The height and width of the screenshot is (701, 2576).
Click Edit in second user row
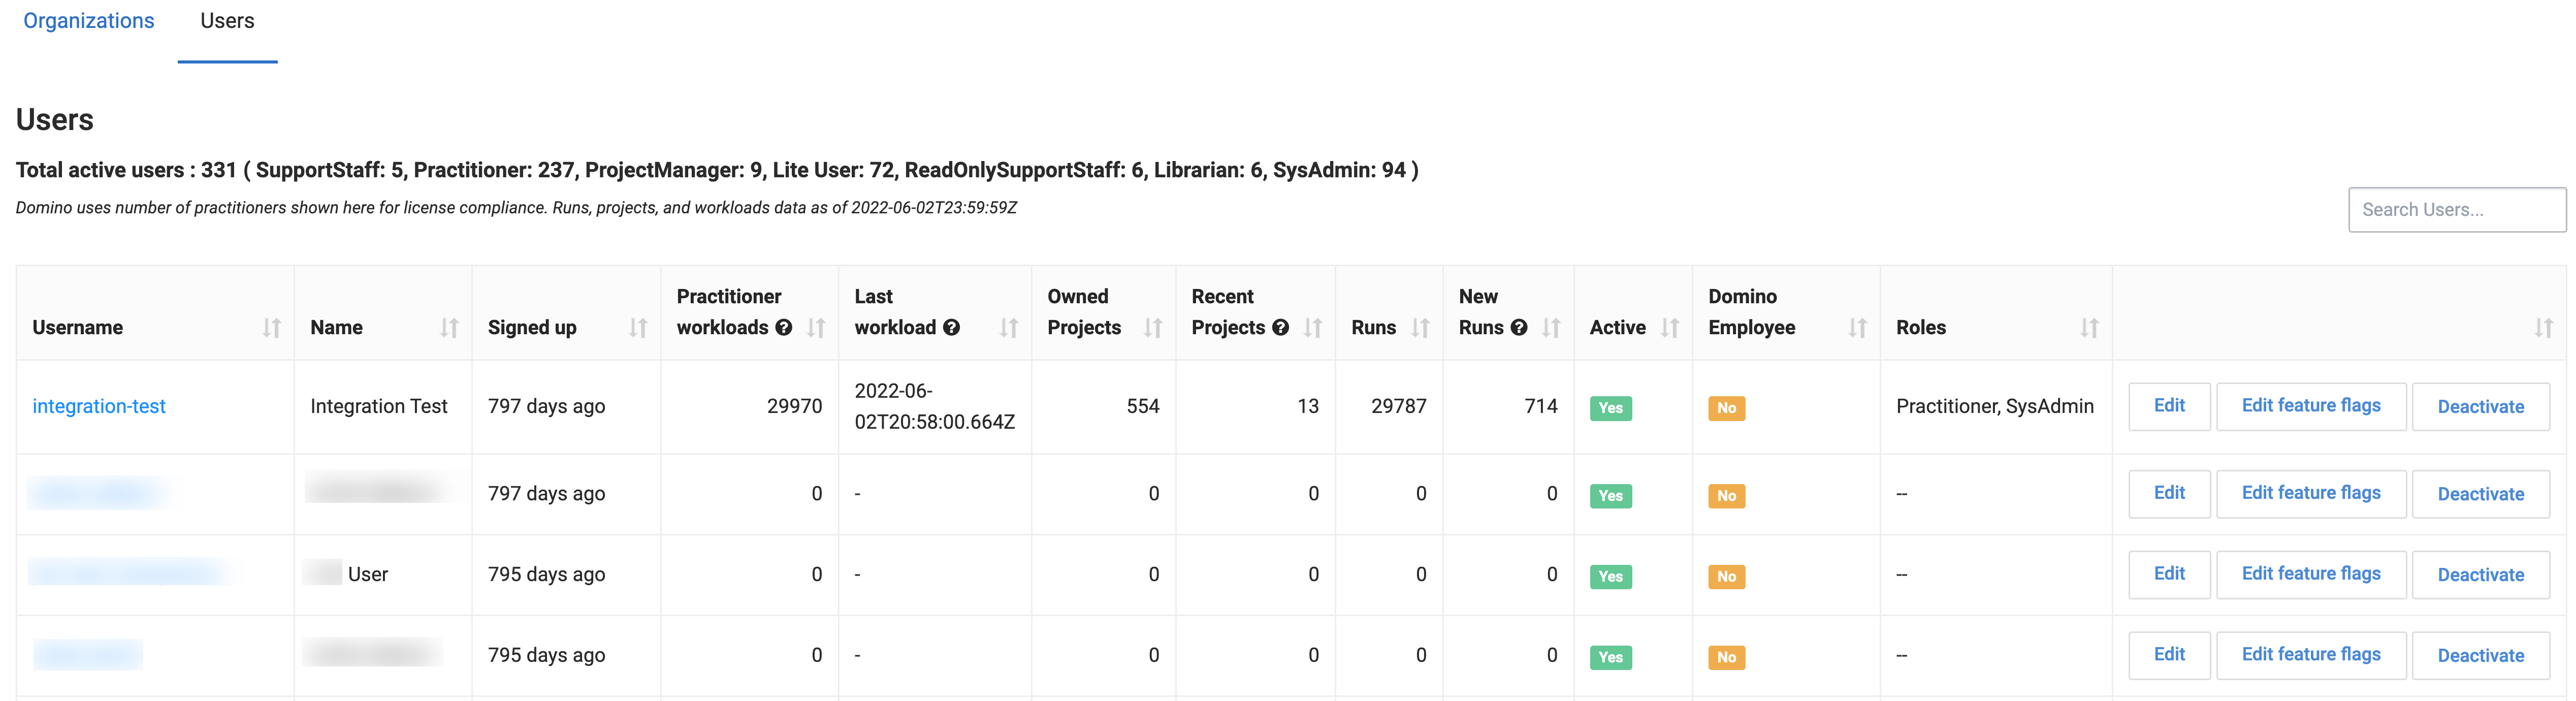click(2169, 493)
